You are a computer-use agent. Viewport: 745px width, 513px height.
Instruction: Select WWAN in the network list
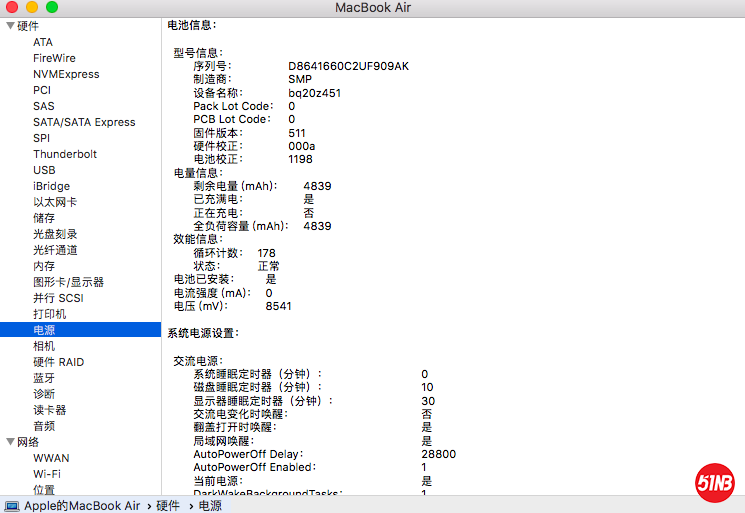(x=51, y=458)
